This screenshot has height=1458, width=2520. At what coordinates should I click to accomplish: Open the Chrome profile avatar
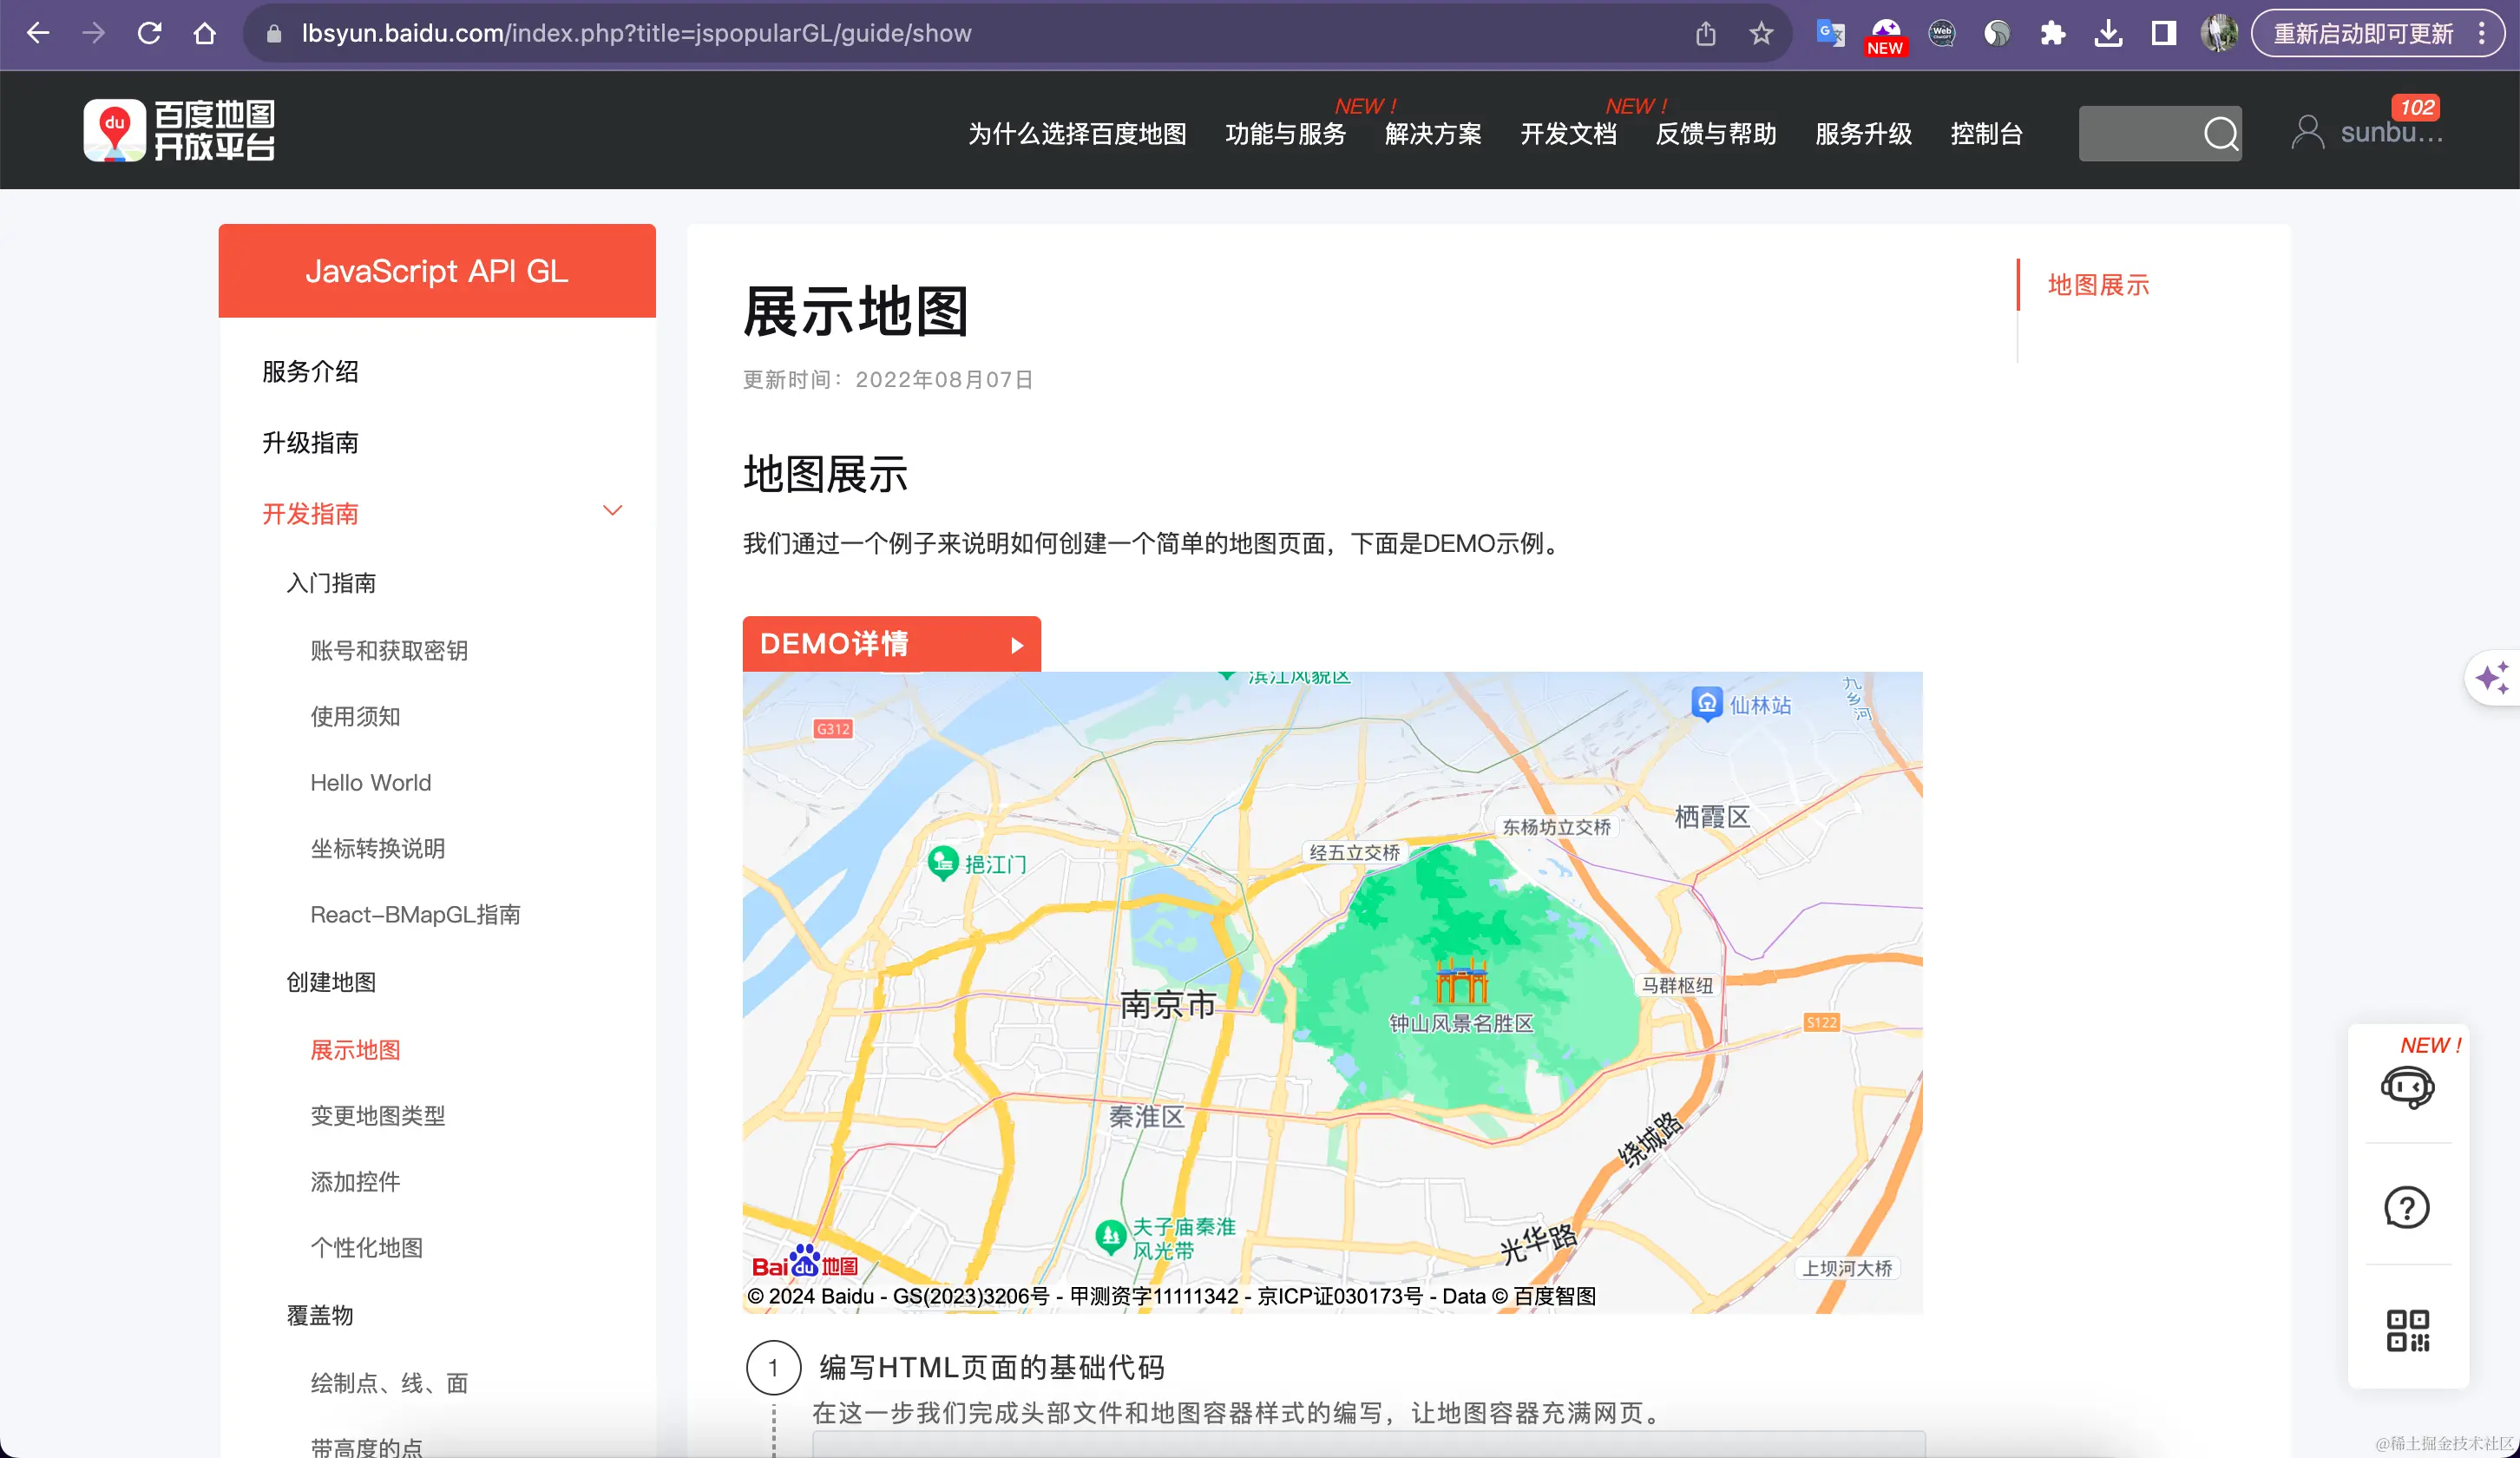pyautogui.click(x=2219, y=34)
